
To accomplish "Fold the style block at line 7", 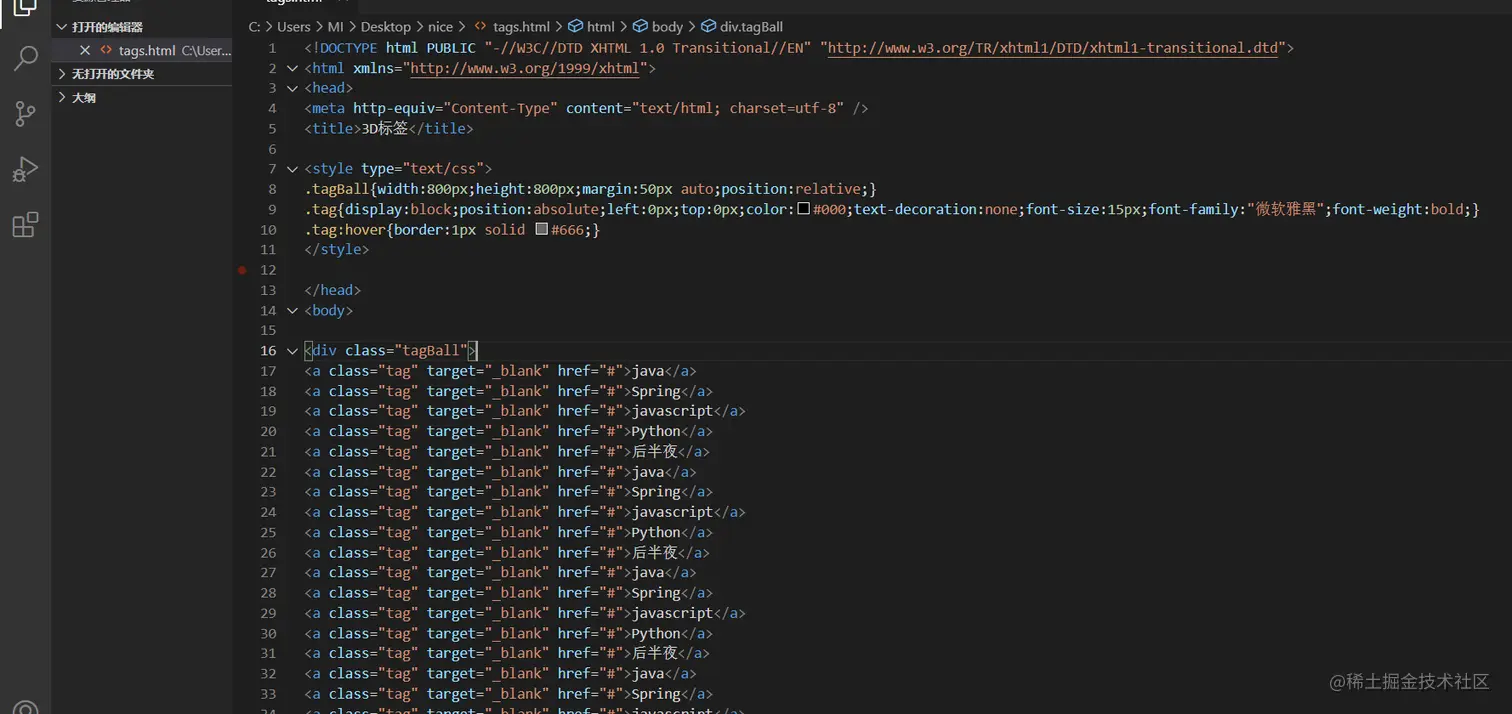I will pos(293,169).
